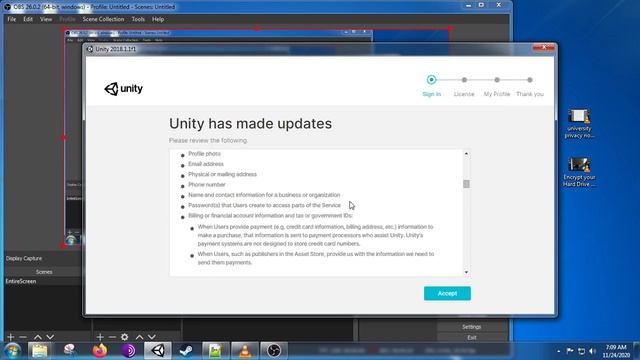Image resolution: width=640 pixels, height=360 pixels.
Task: Switch to OBS Studio from the taskbar
Action: (x=273, y=351)
